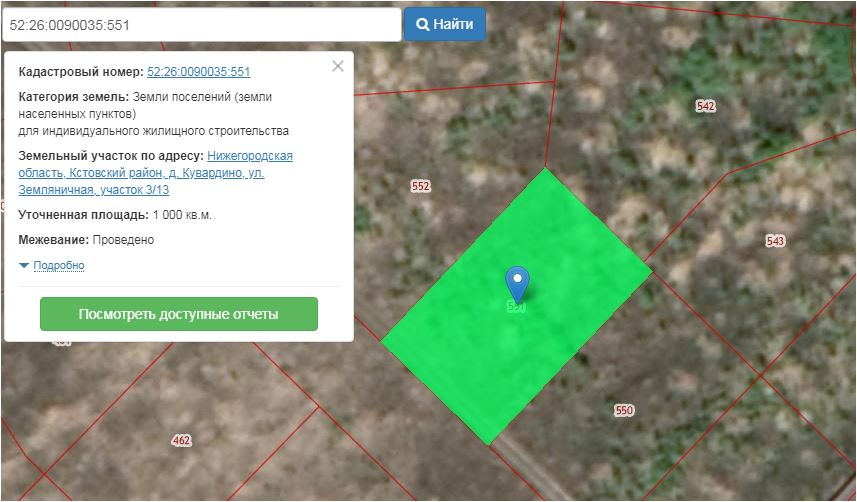Click Посмотреть доступные отчеты button
Screen dimensions: 857x502
(178, 314)
